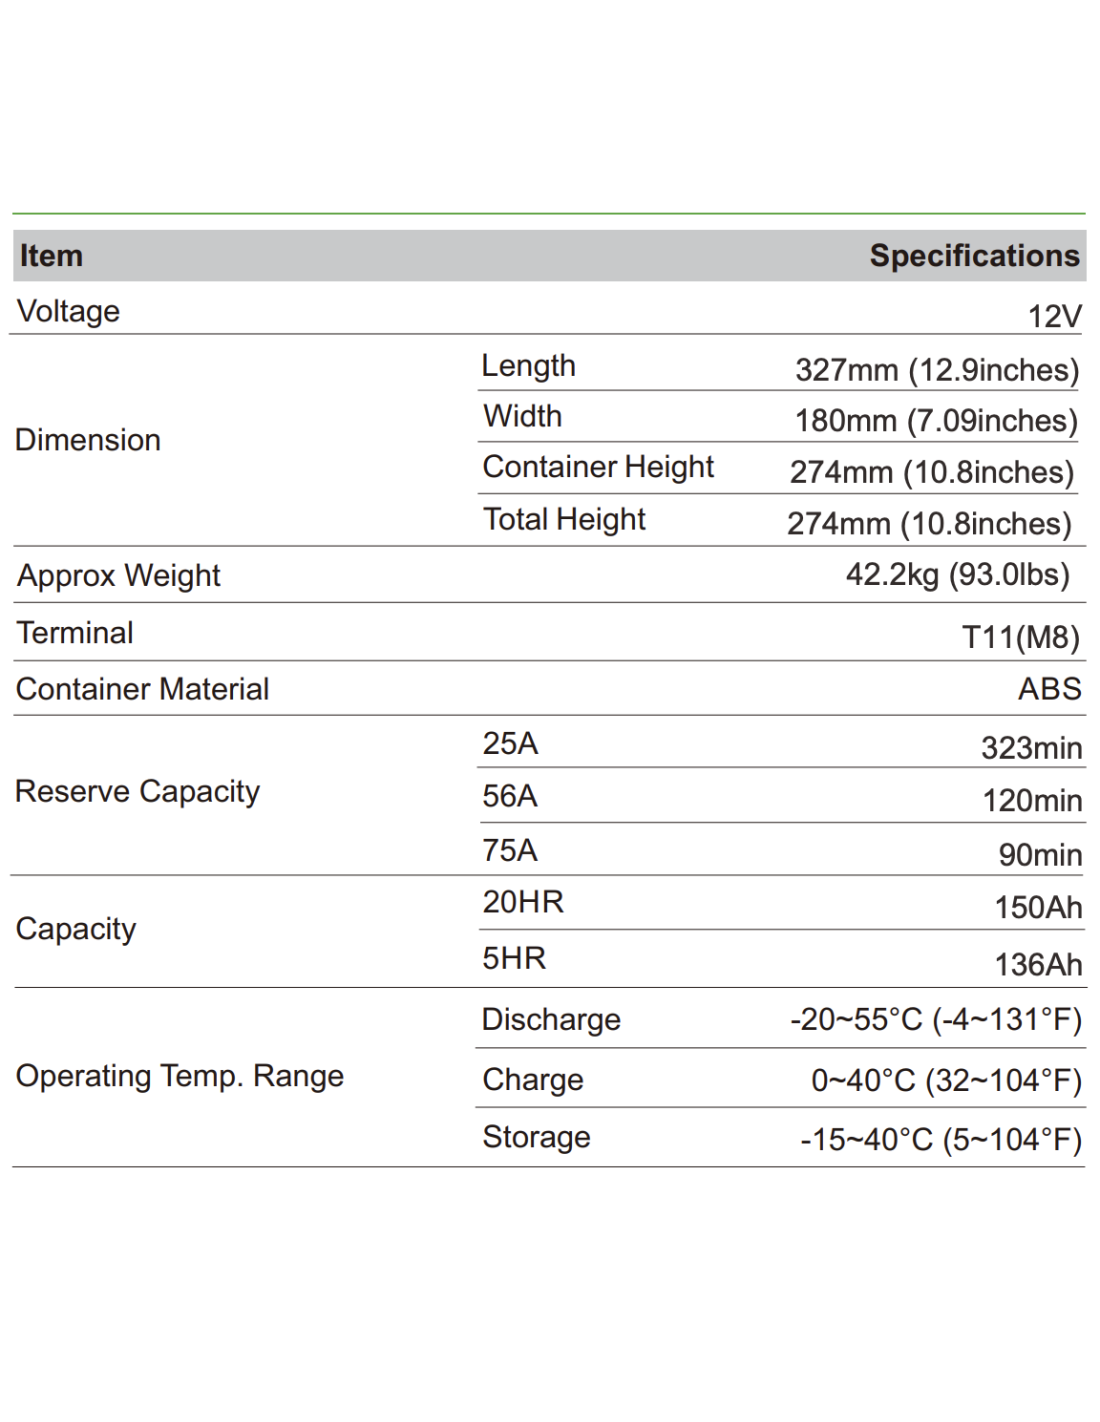The width and height of the screenshot is (1100, 1422).
Task: Select the Discharge temperature range value
Action: 935,1020
